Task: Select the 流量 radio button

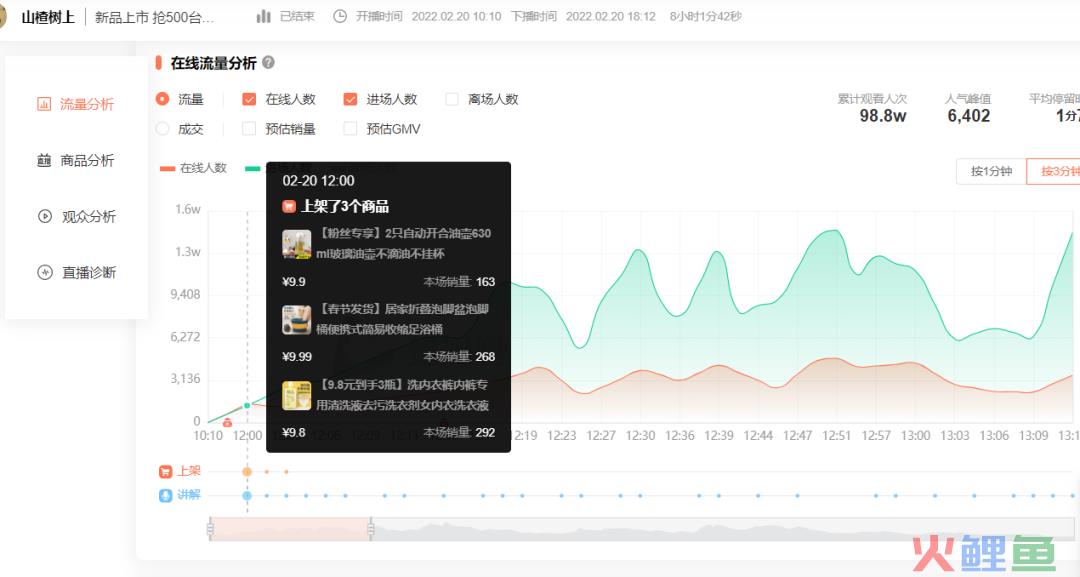Action: (x=163, y=99)
